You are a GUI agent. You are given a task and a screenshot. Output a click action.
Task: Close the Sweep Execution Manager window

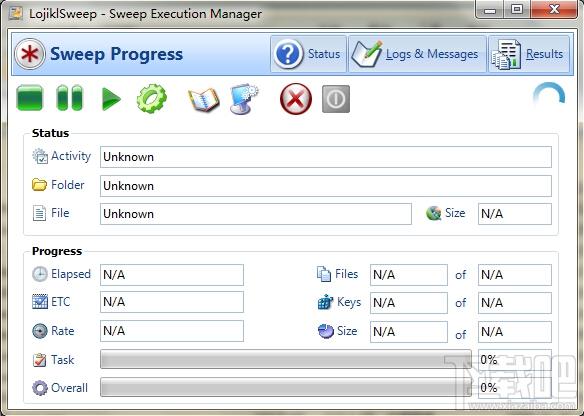(554, 10)
